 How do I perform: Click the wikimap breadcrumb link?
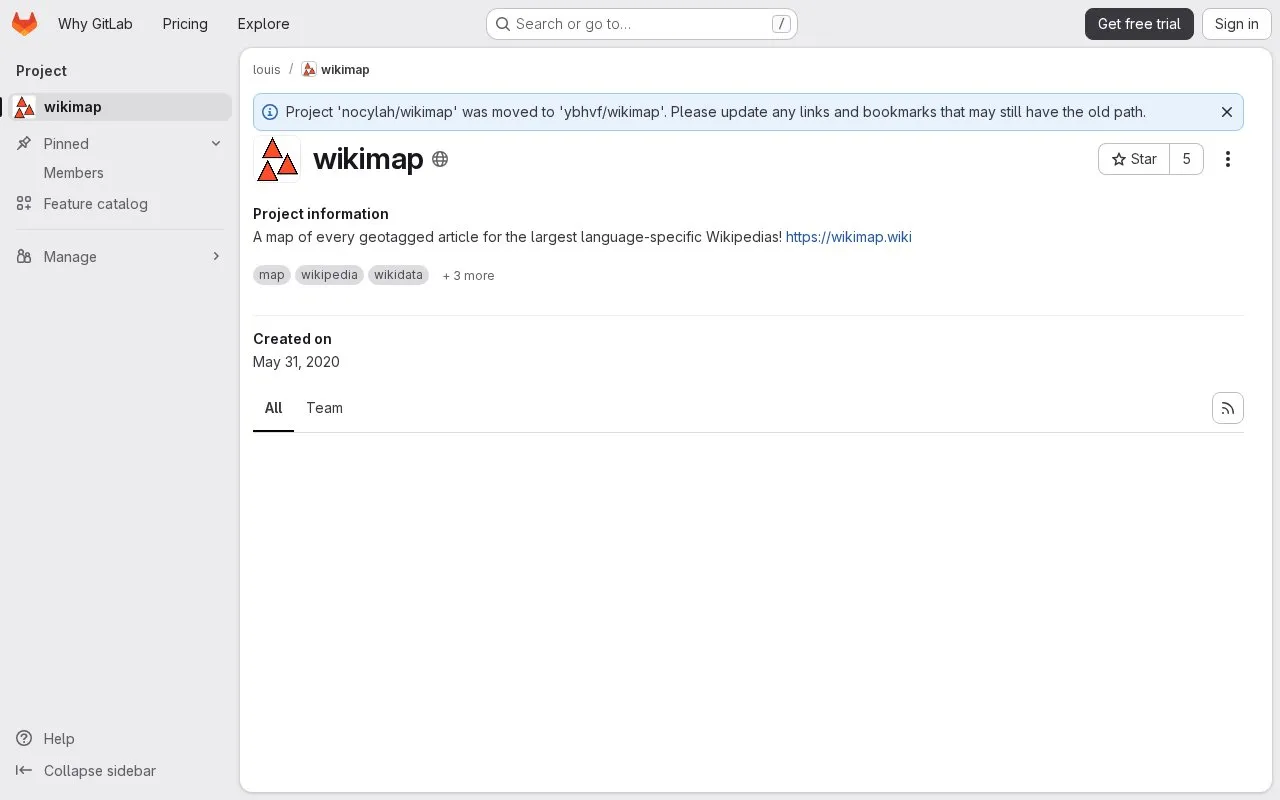(x=345, y=70)
